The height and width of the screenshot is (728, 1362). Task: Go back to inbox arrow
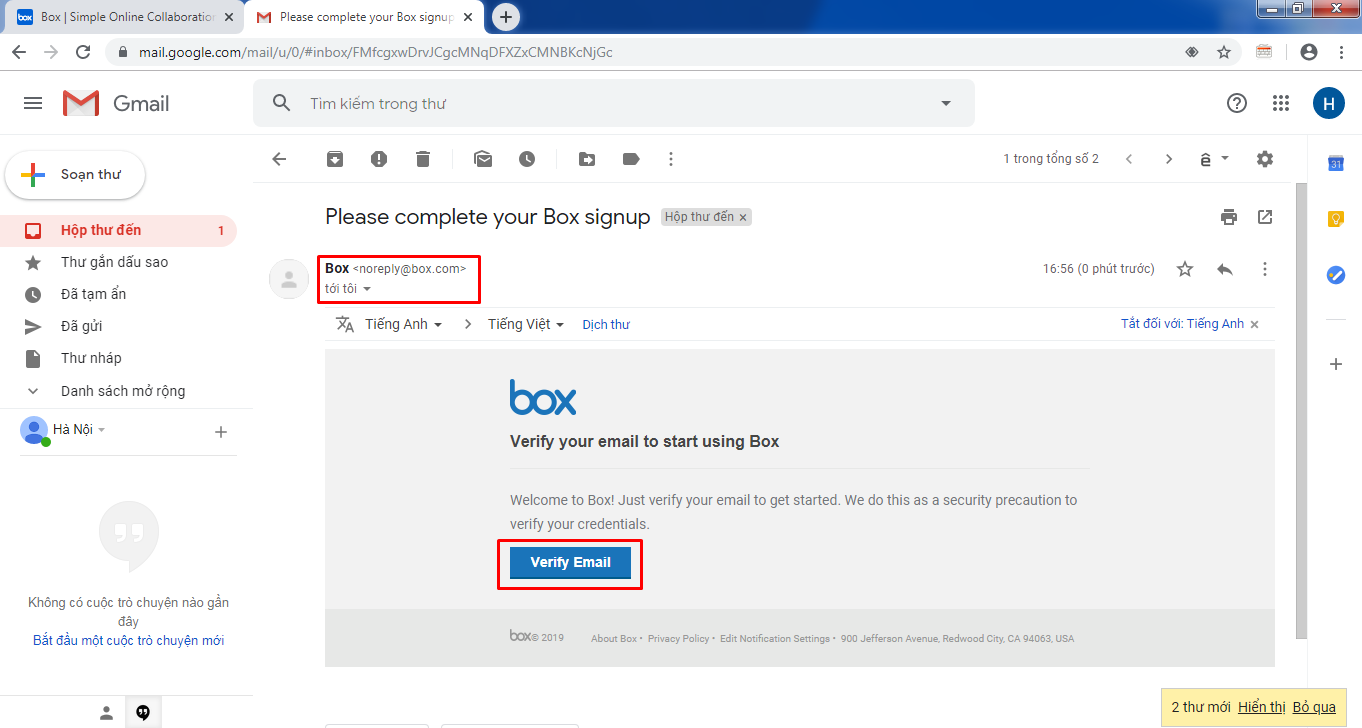click(279, 159)
